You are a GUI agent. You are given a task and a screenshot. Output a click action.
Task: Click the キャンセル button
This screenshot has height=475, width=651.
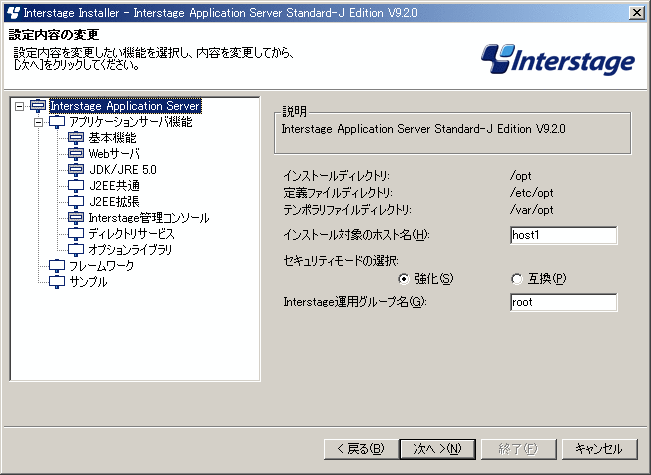click(599, 449)
